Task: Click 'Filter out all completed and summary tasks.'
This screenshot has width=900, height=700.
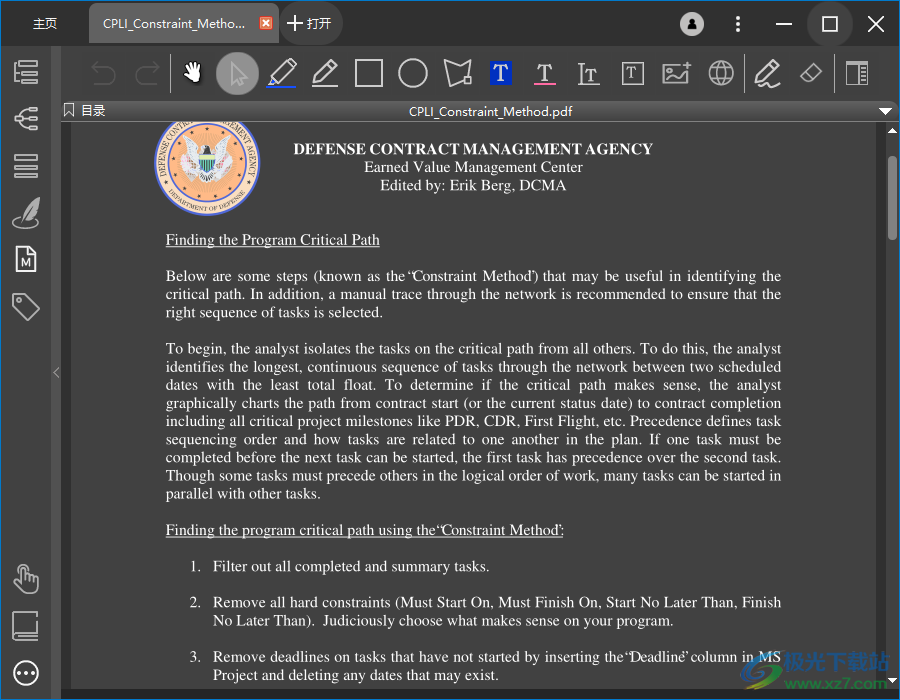Action: click(351, 566)
